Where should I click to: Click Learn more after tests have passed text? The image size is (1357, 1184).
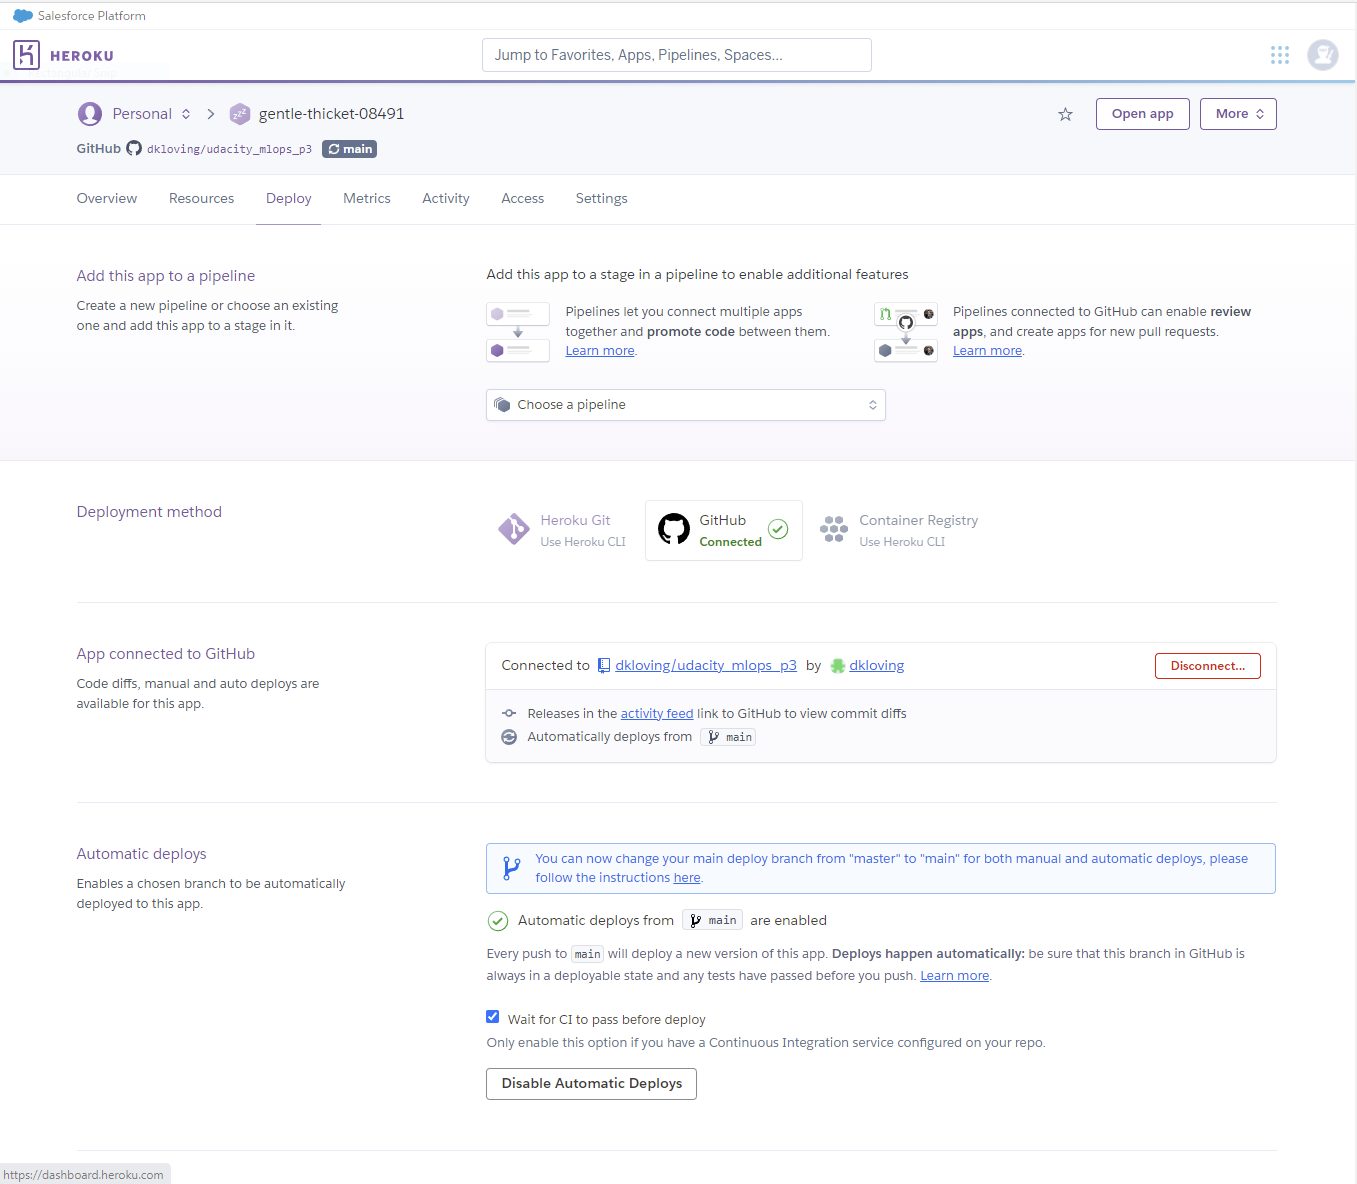point(955,976)
